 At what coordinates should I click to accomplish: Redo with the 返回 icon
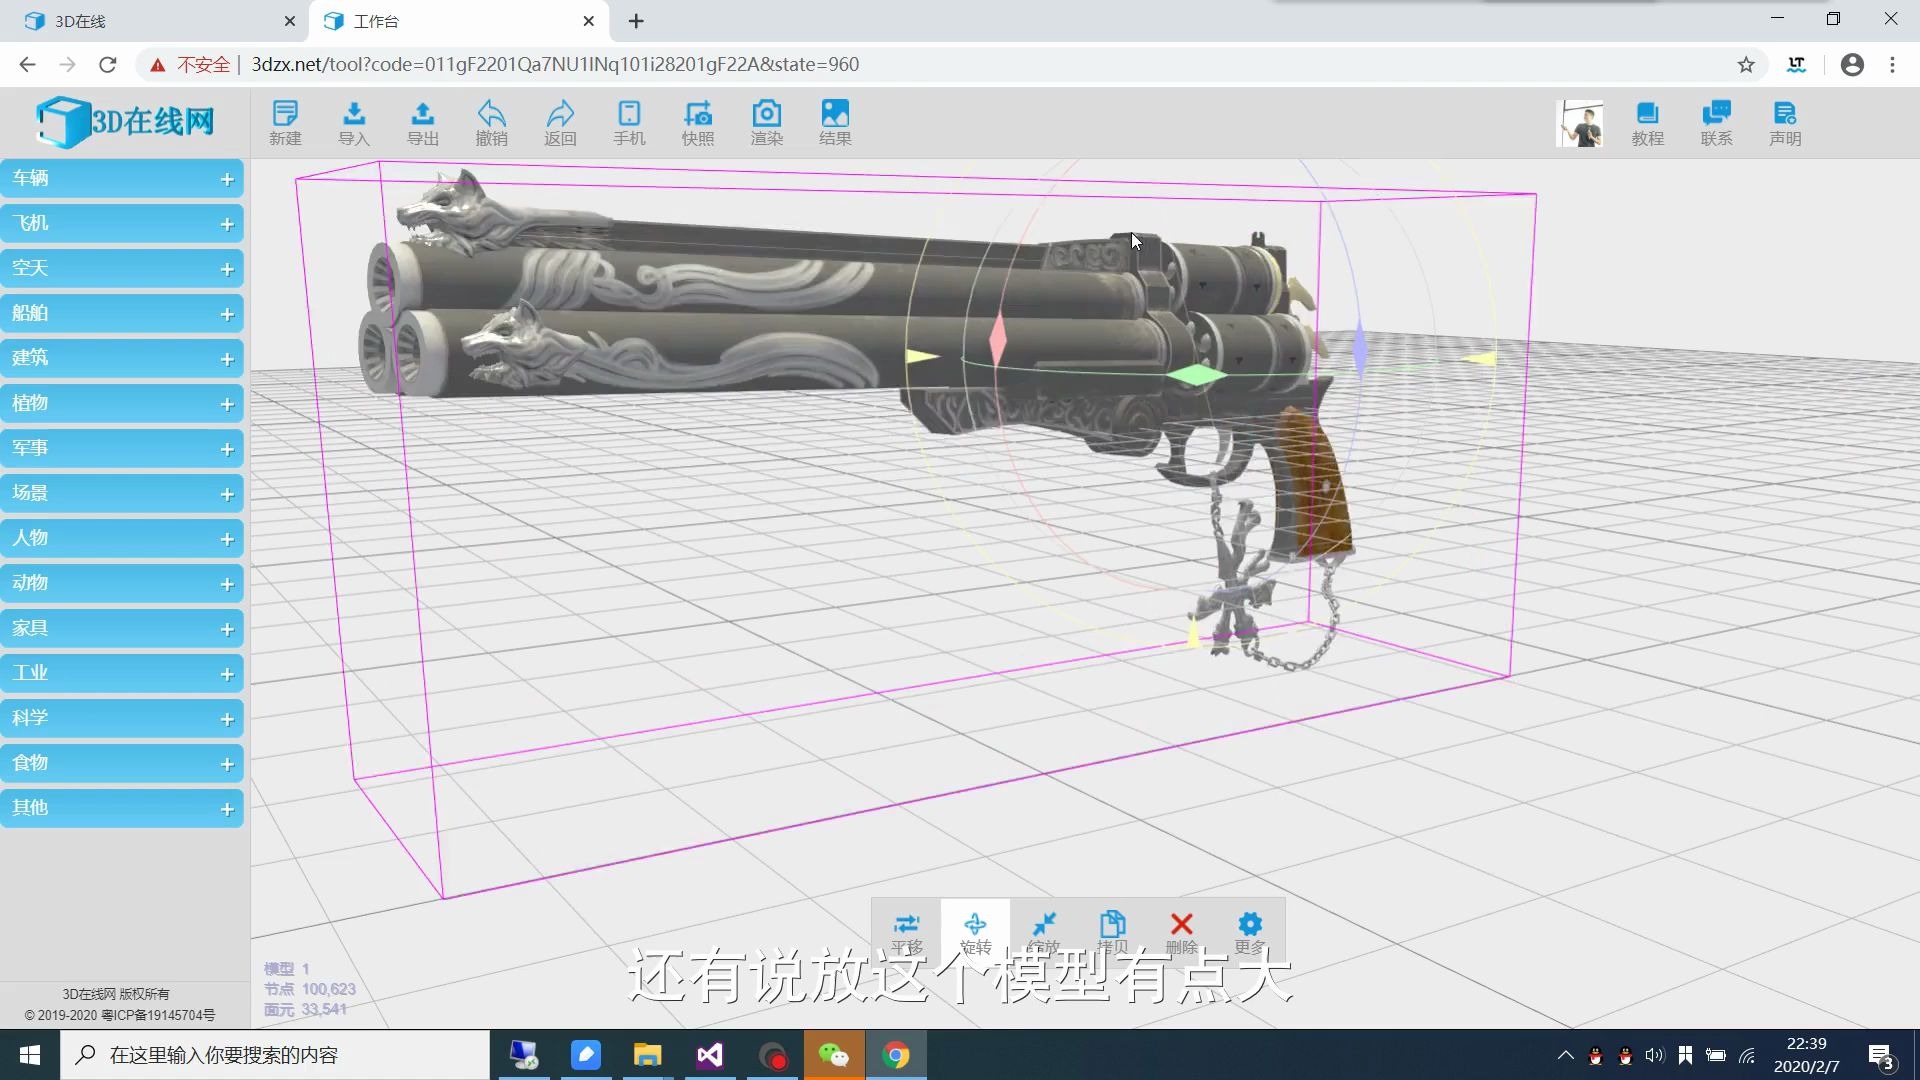[x=560, y=123]
